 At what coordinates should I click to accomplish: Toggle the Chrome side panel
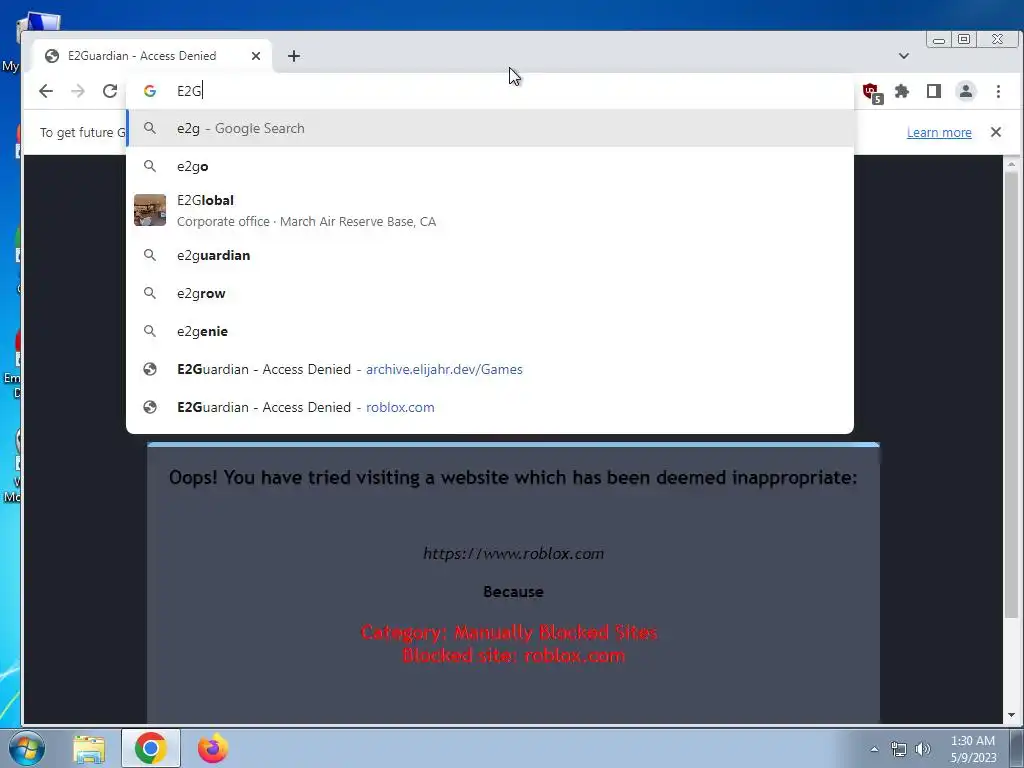[934, 91]
